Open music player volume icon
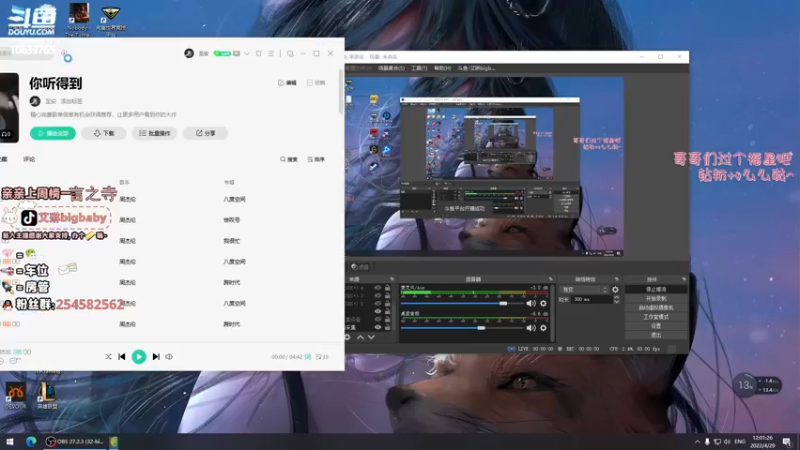Screen dimensions: 800x450 coord(169,357)
